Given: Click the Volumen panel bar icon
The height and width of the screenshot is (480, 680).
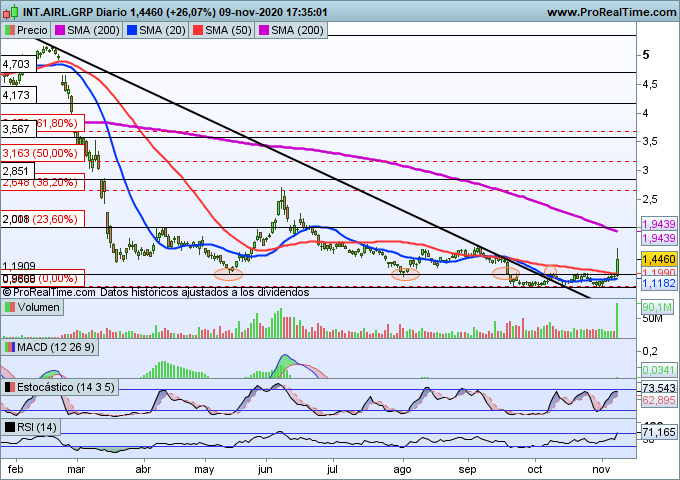Looking at the screenshot, I should tap(10, 308).
